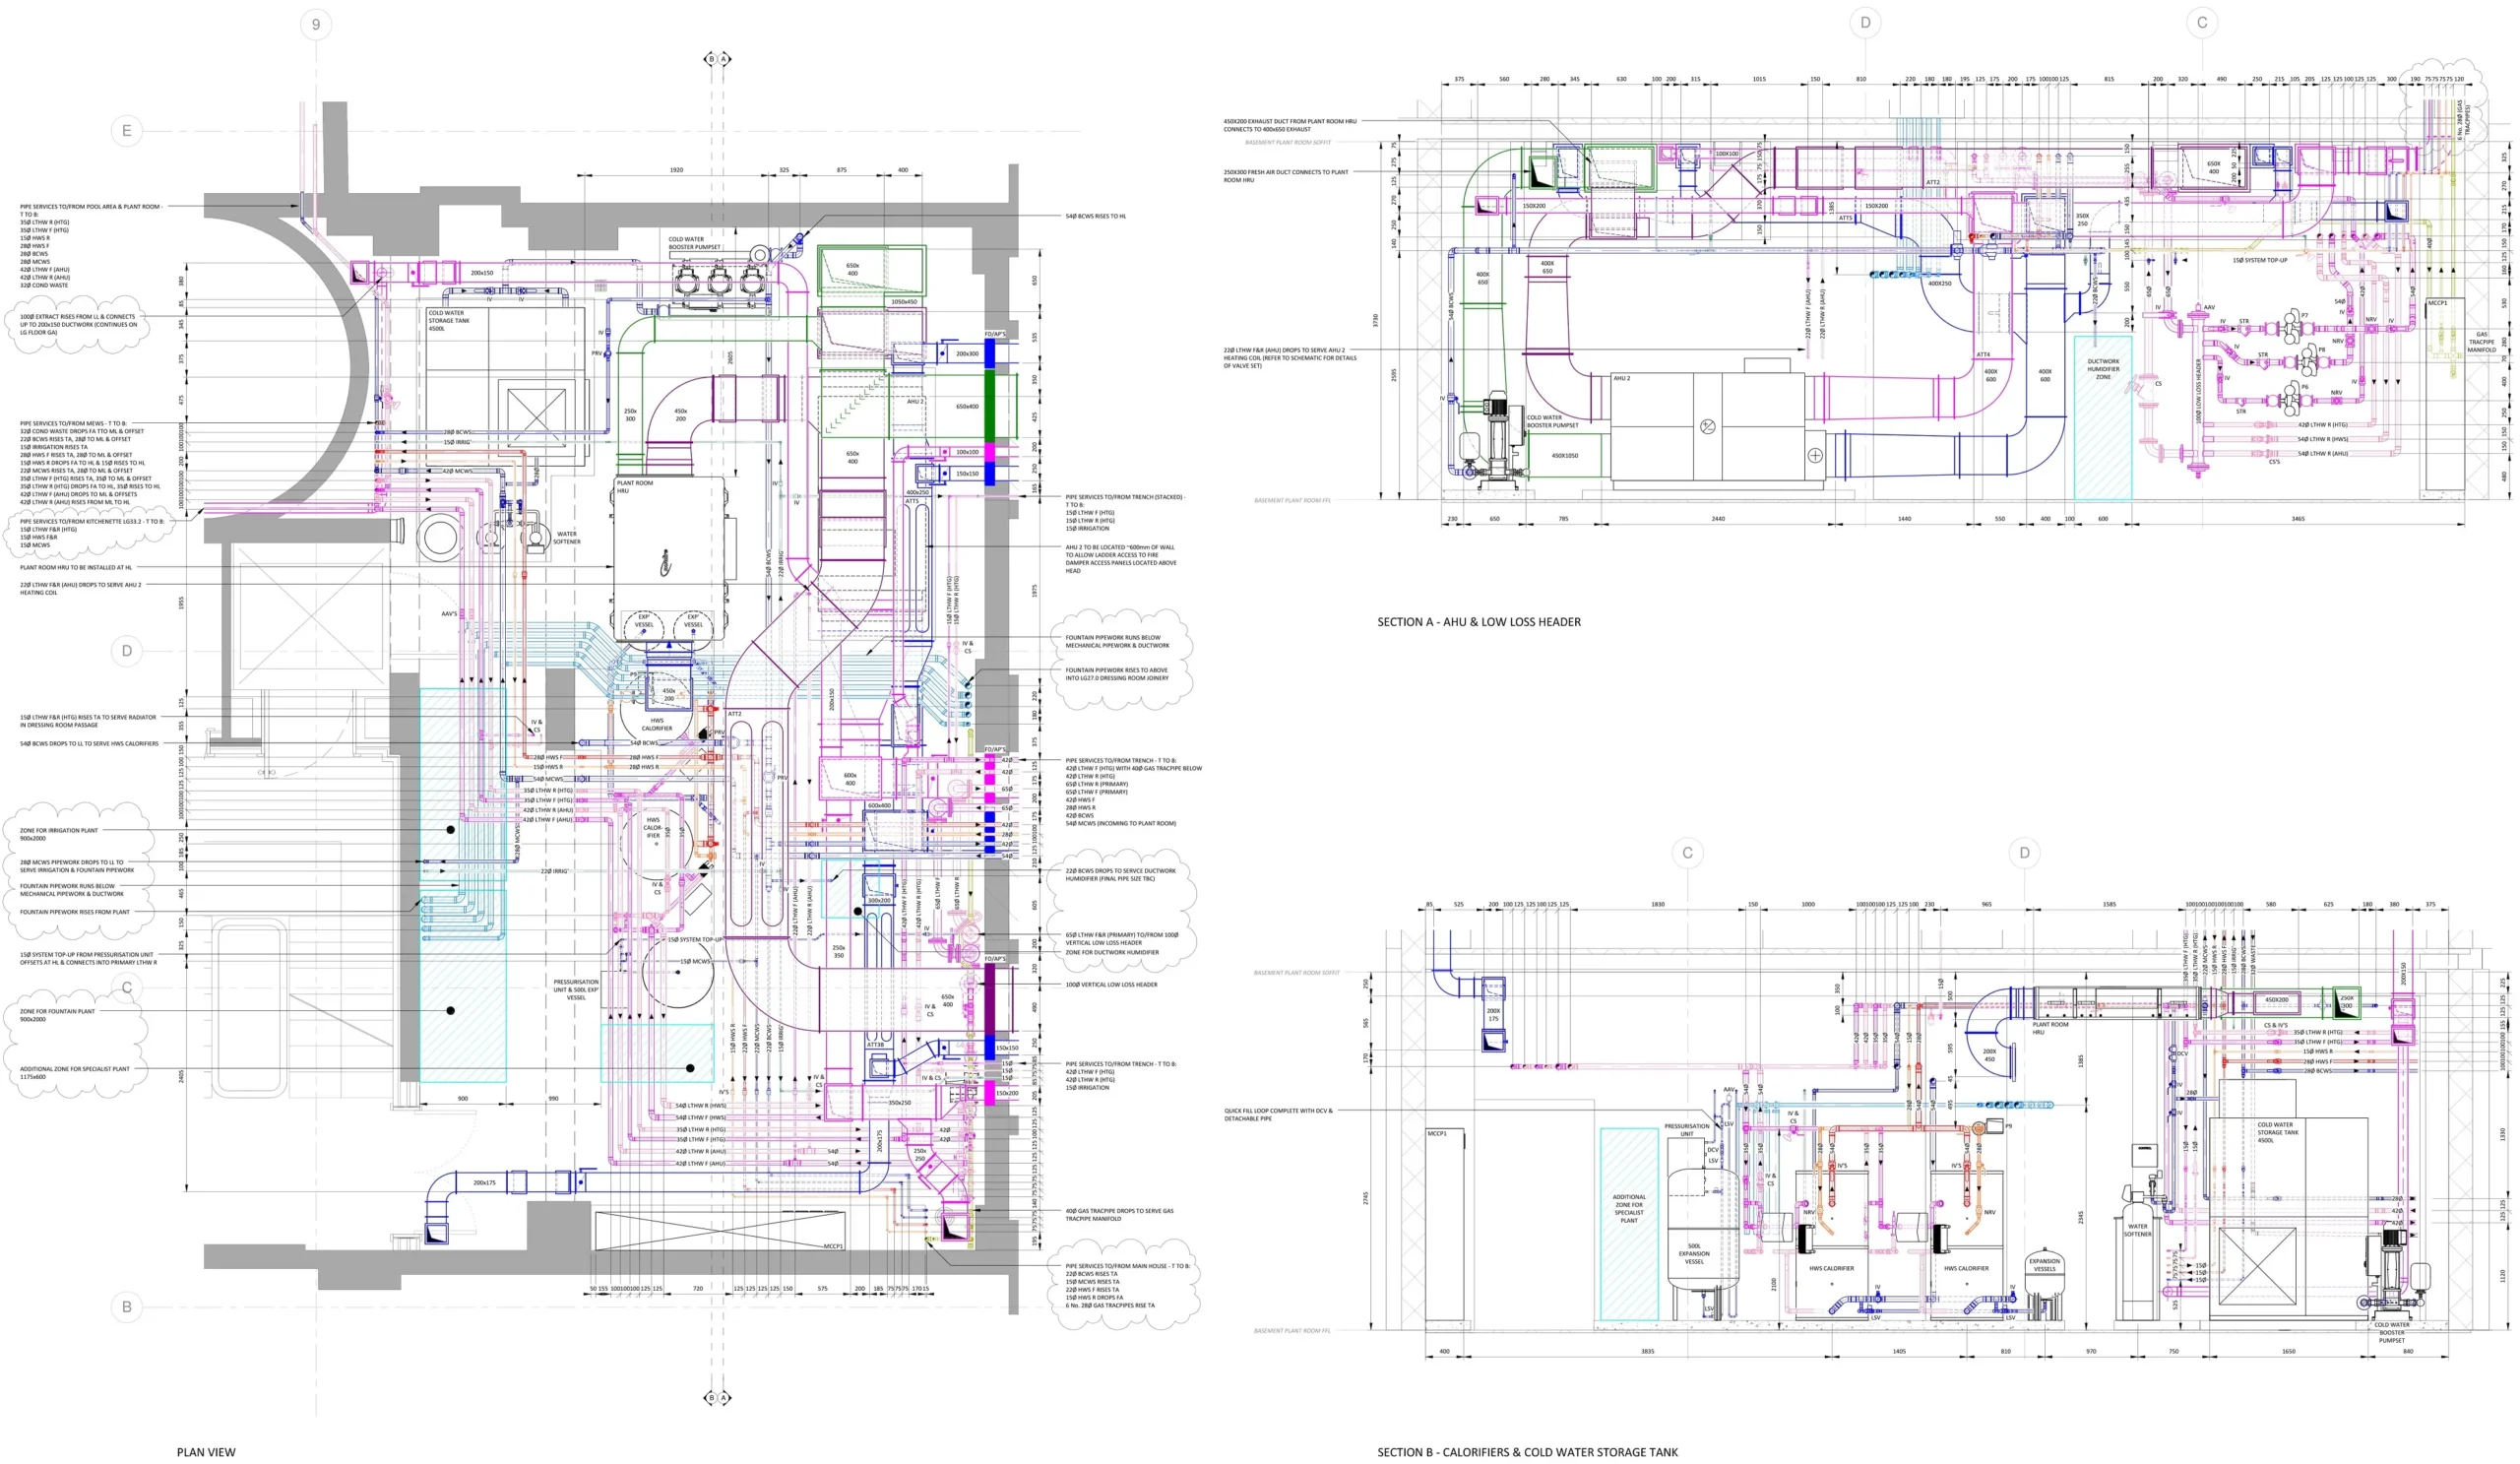
Task: Select the PLAN VIEW title text
Action: point(206,1452)
